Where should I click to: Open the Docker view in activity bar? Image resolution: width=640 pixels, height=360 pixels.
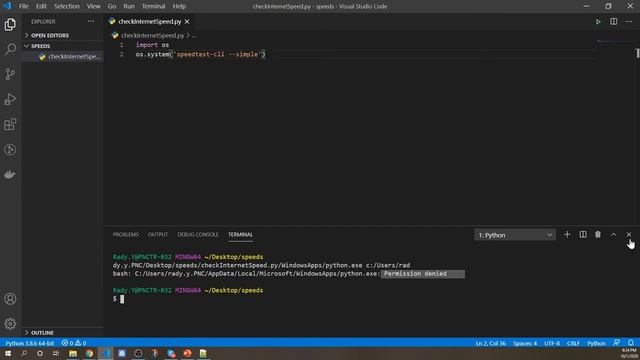(x=10, y=175)
